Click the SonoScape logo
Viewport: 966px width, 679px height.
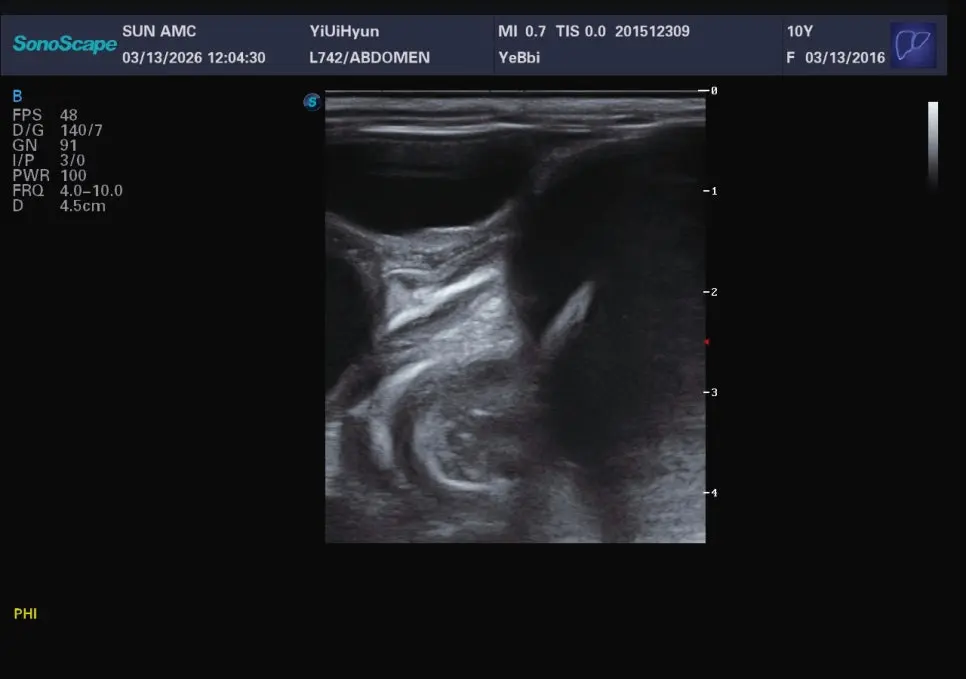65,44
